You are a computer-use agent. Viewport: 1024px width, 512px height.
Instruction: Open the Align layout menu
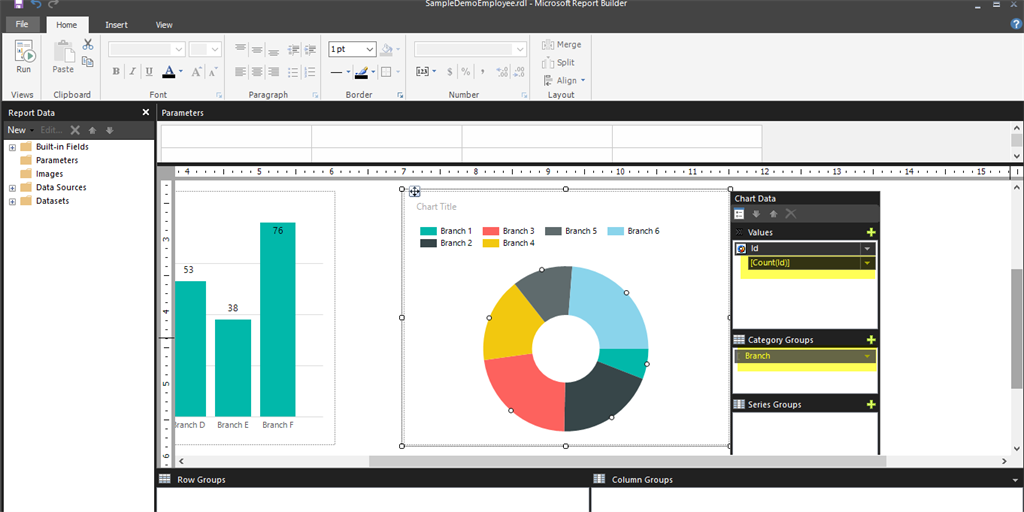pos(564,80)
